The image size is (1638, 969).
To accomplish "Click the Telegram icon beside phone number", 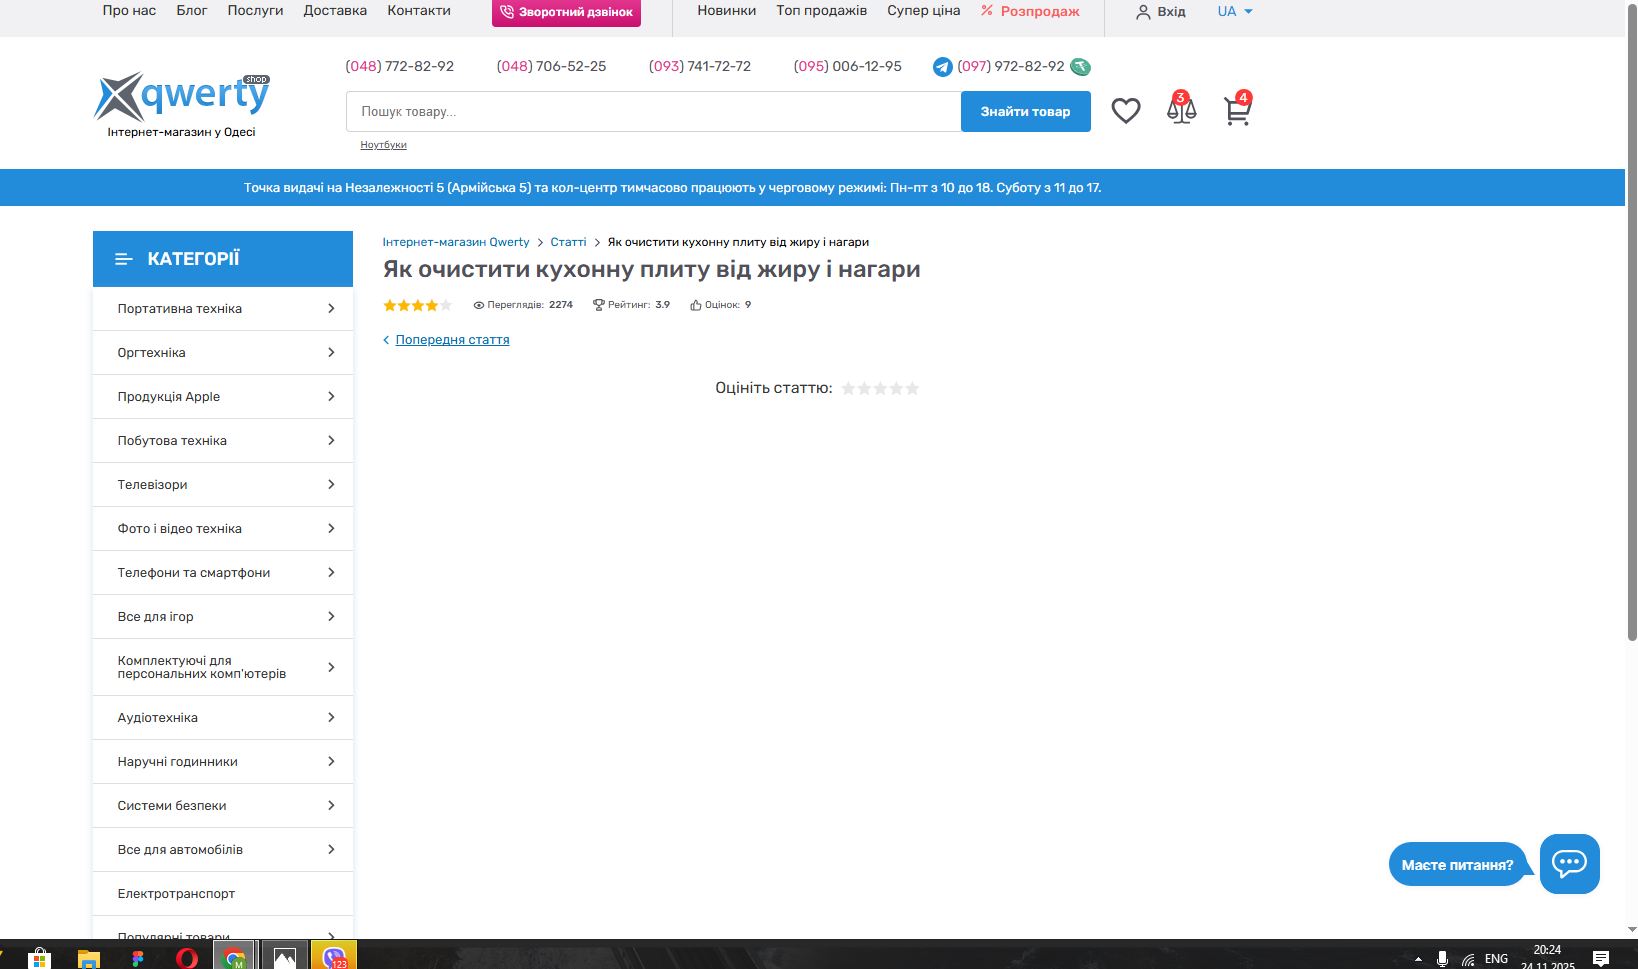I will pyautogui.click(x=942, y=67).
